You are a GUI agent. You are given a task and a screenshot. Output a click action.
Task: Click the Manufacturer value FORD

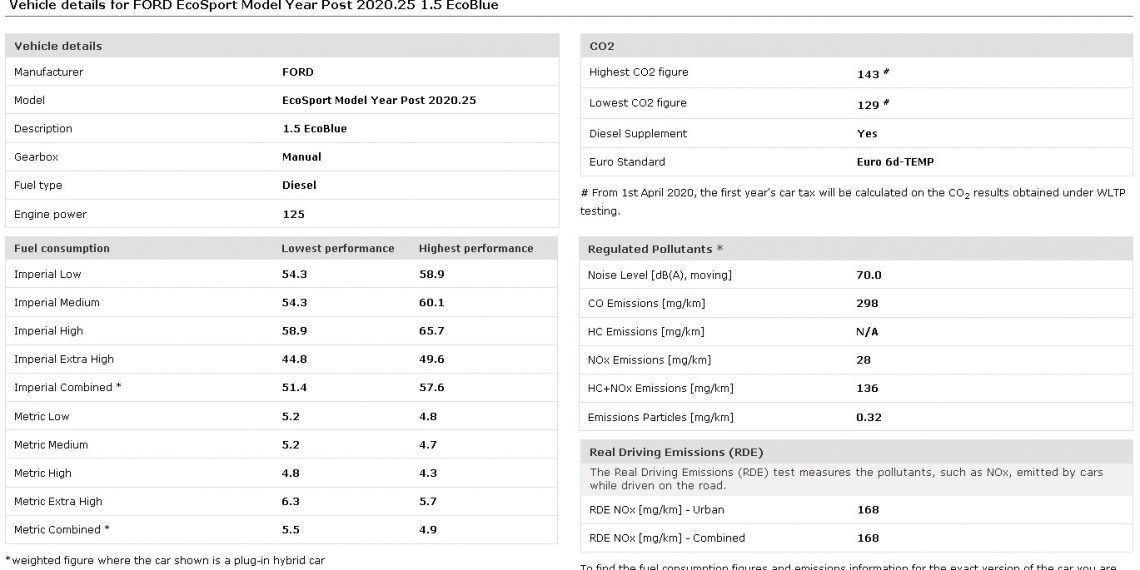298,72
